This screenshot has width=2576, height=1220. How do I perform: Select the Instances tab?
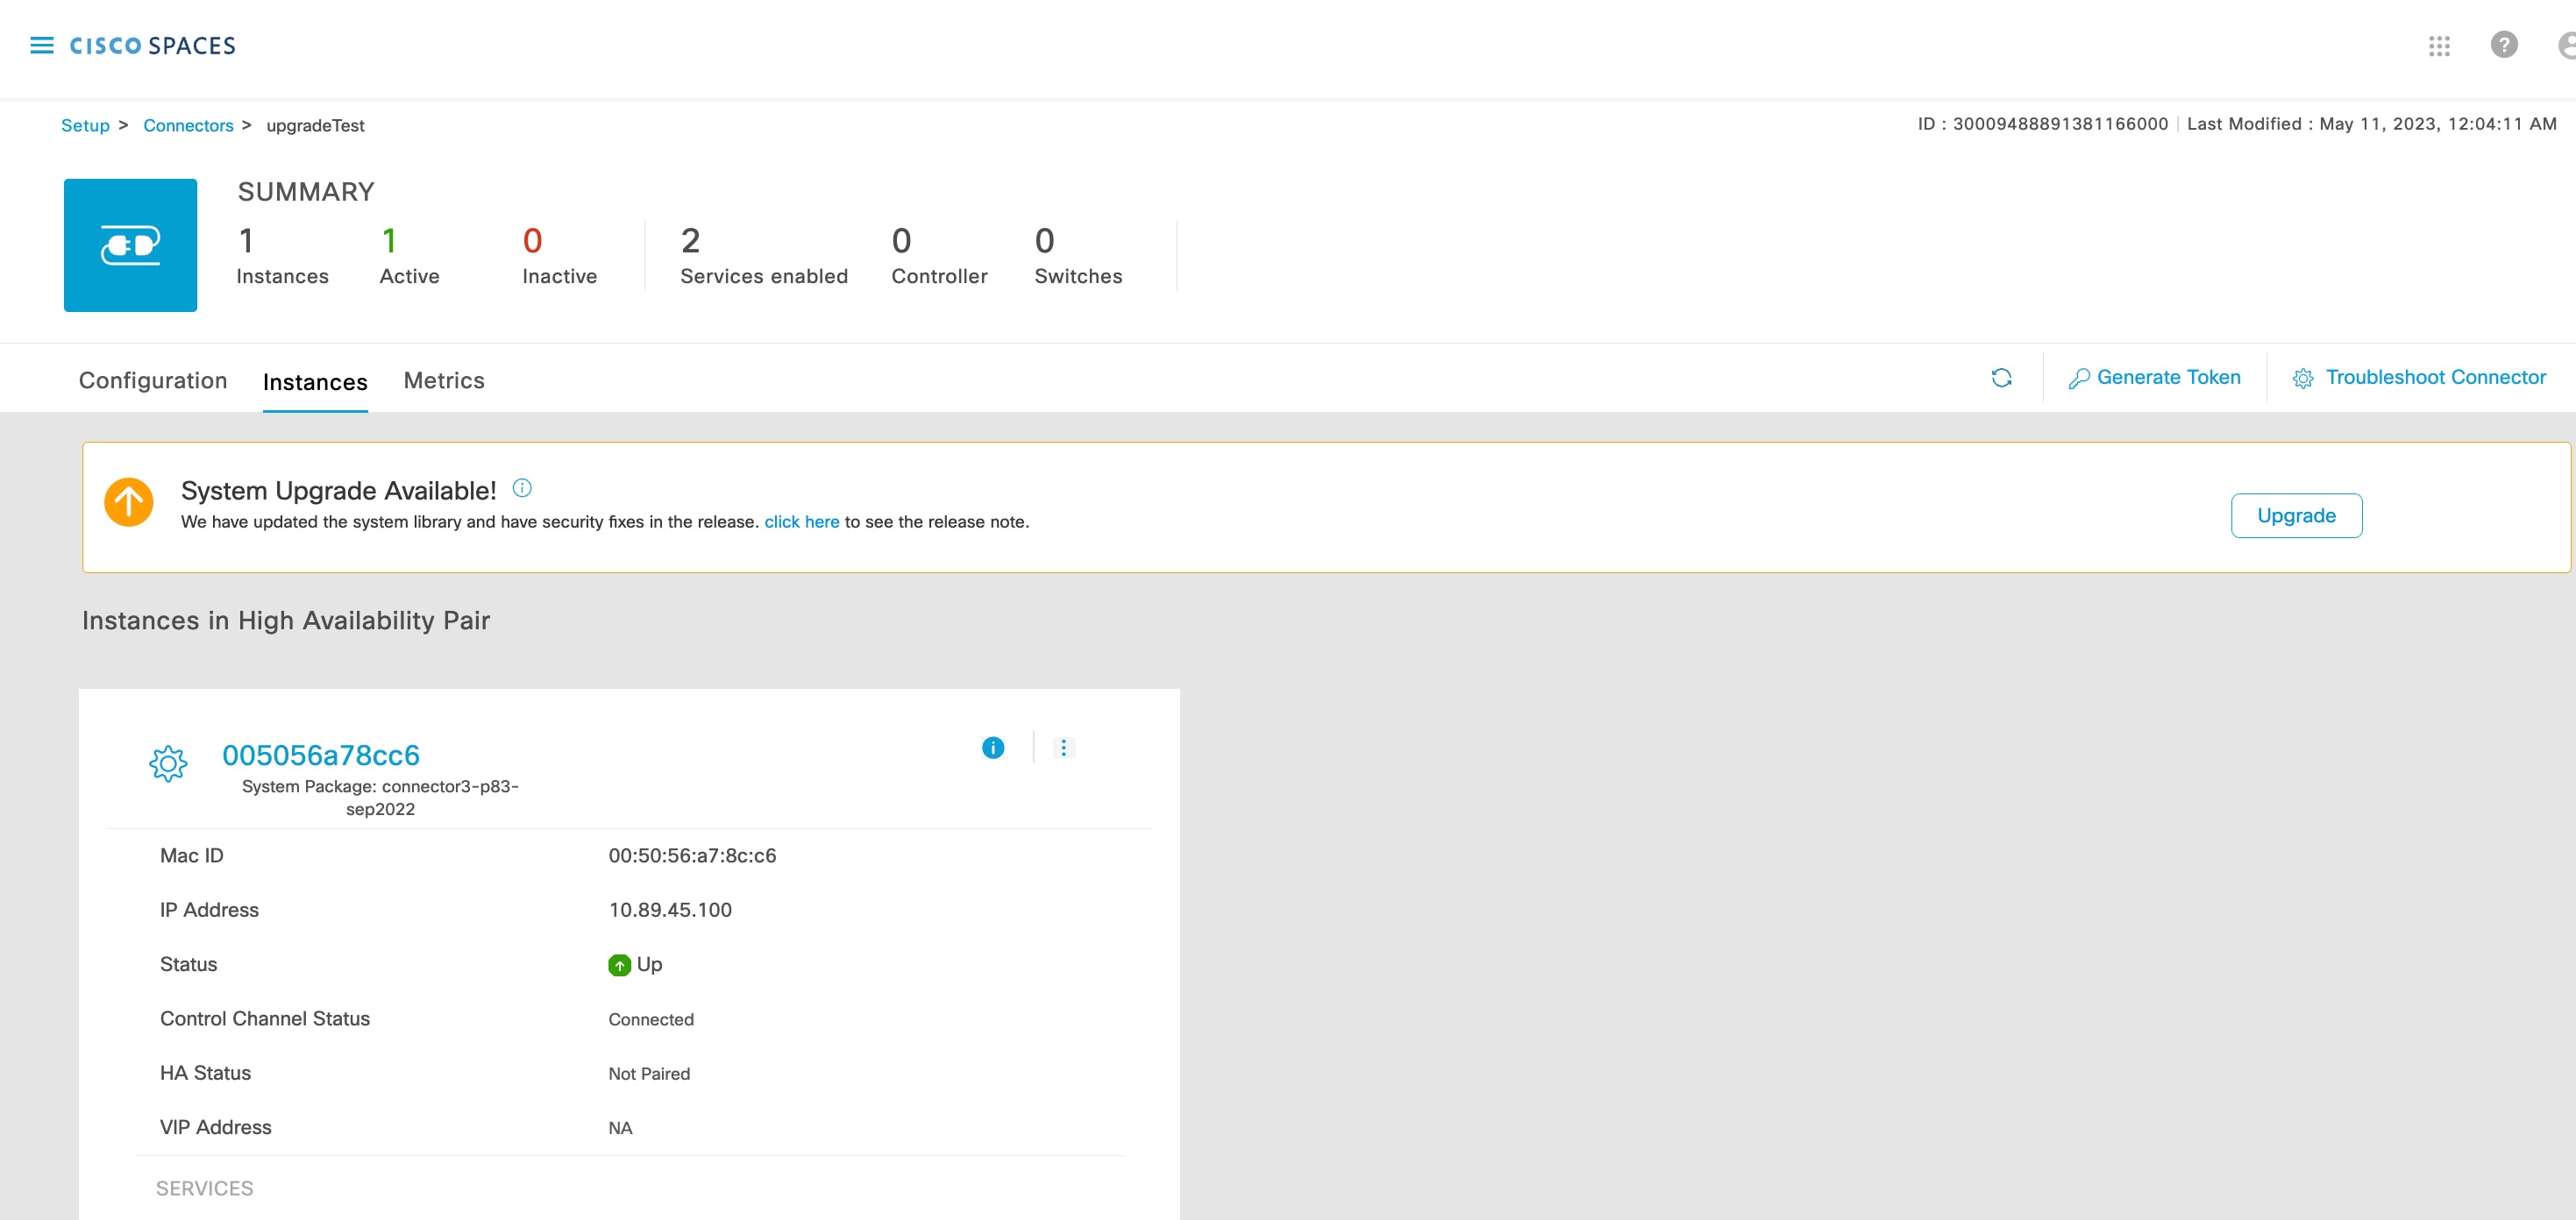[x=315, y=381]
